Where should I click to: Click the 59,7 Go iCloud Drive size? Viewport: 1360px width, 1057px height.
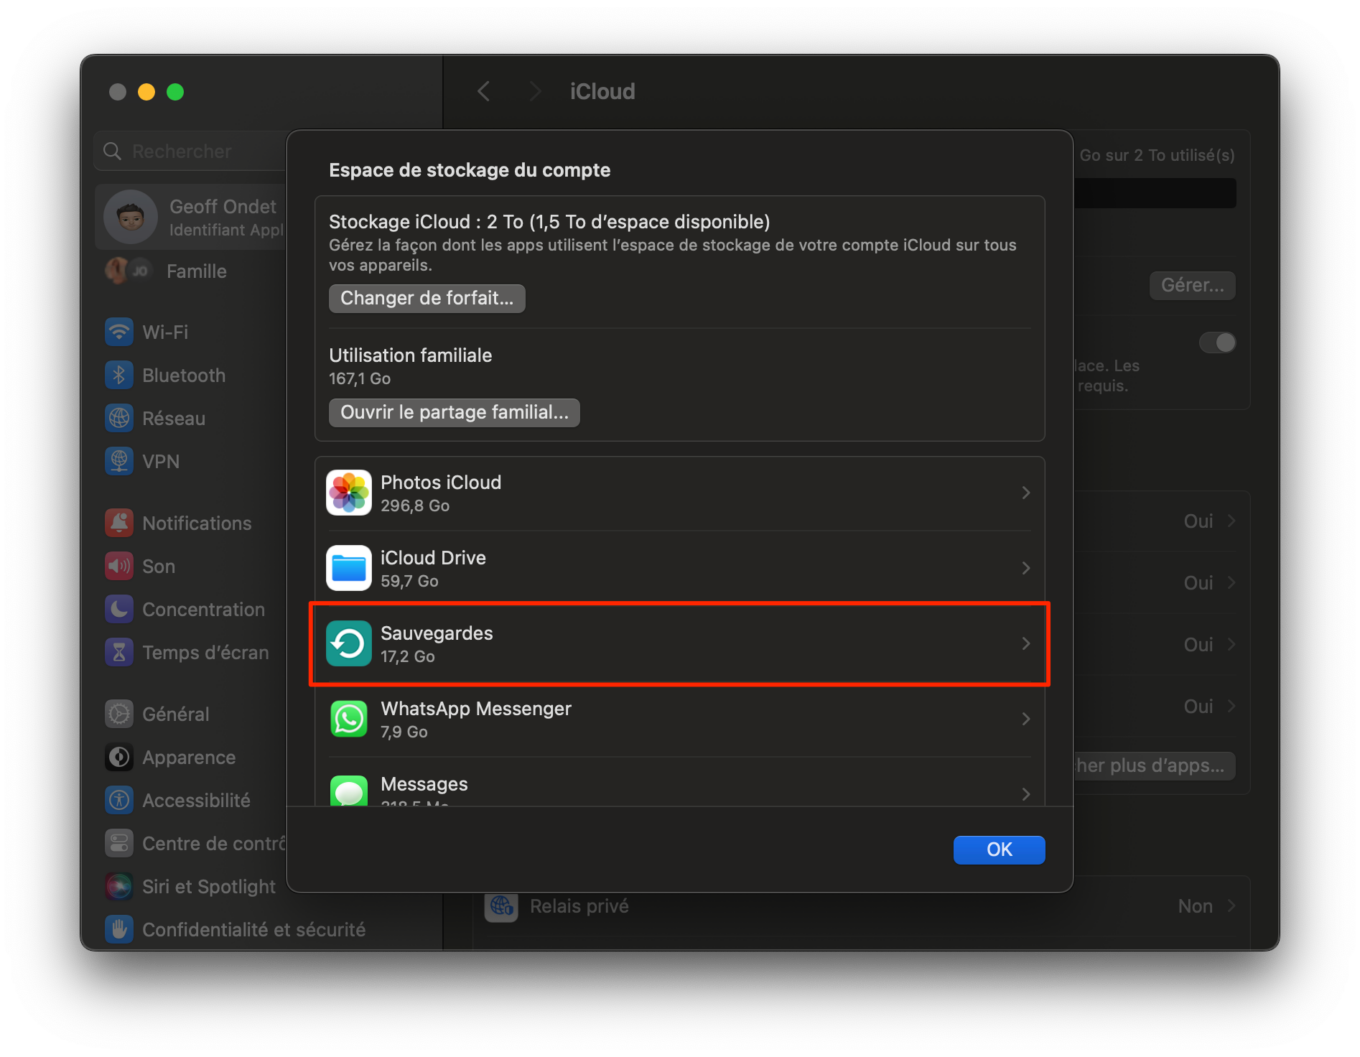click(409, 581)
